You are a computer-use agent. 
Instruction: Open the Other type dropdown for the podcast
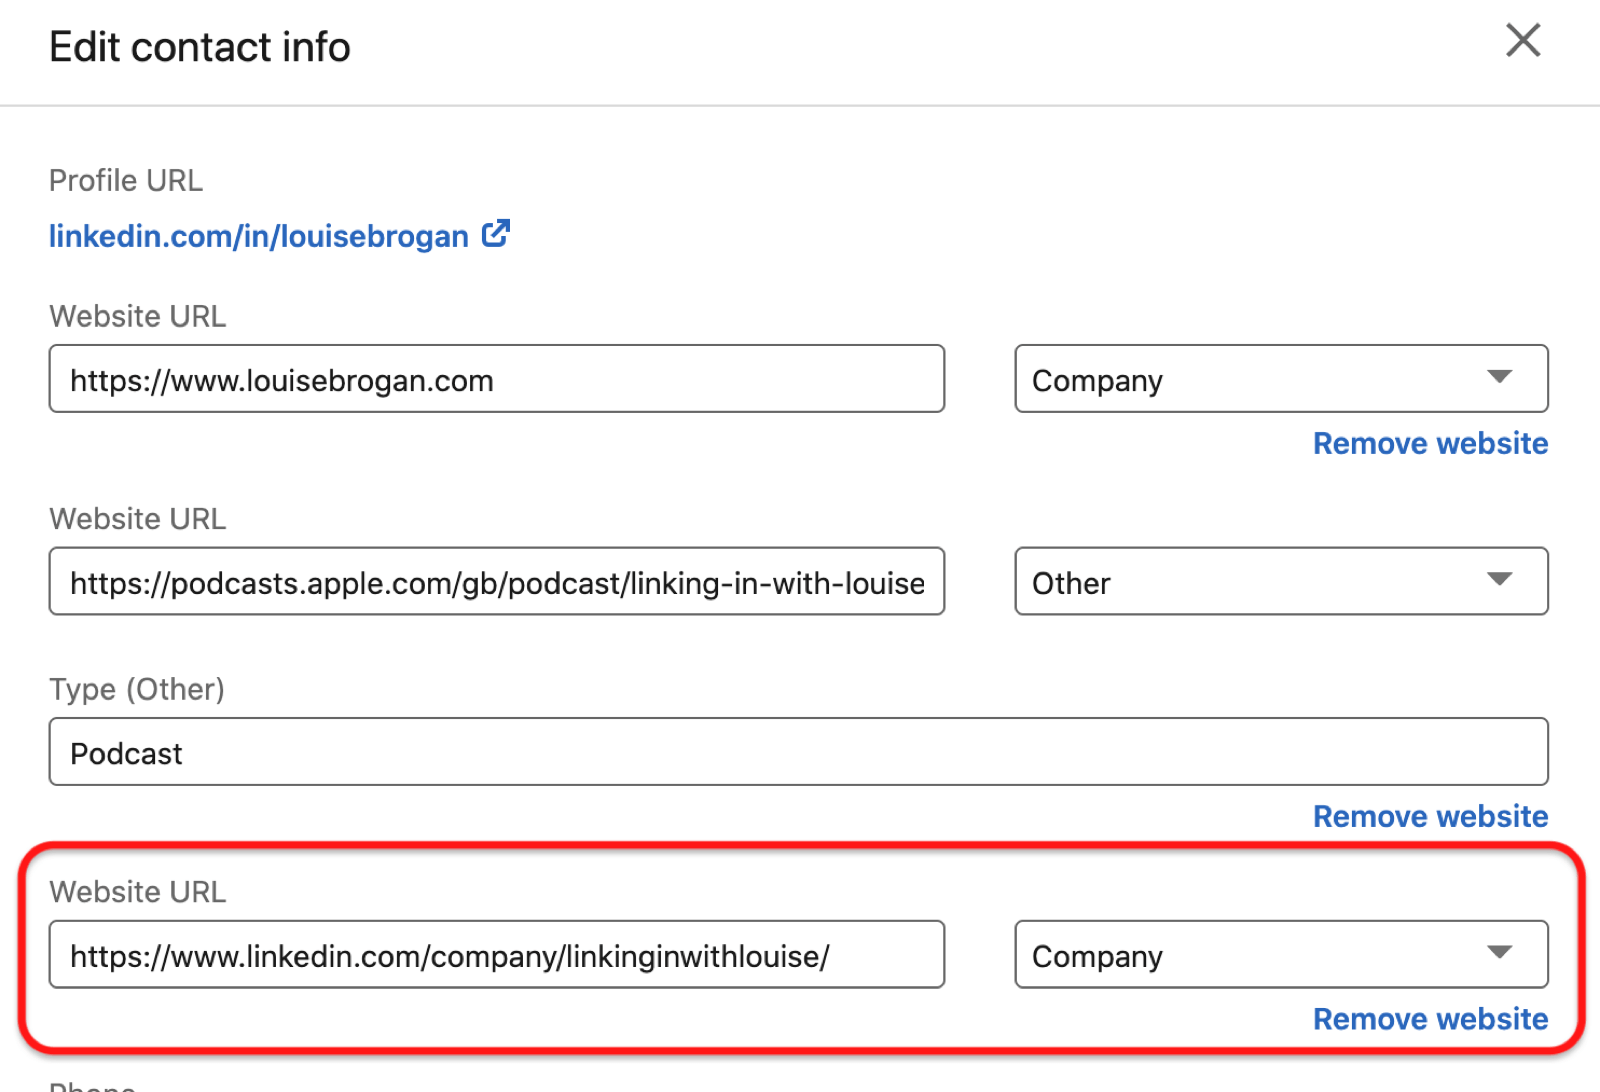[x=1280, y=581]
